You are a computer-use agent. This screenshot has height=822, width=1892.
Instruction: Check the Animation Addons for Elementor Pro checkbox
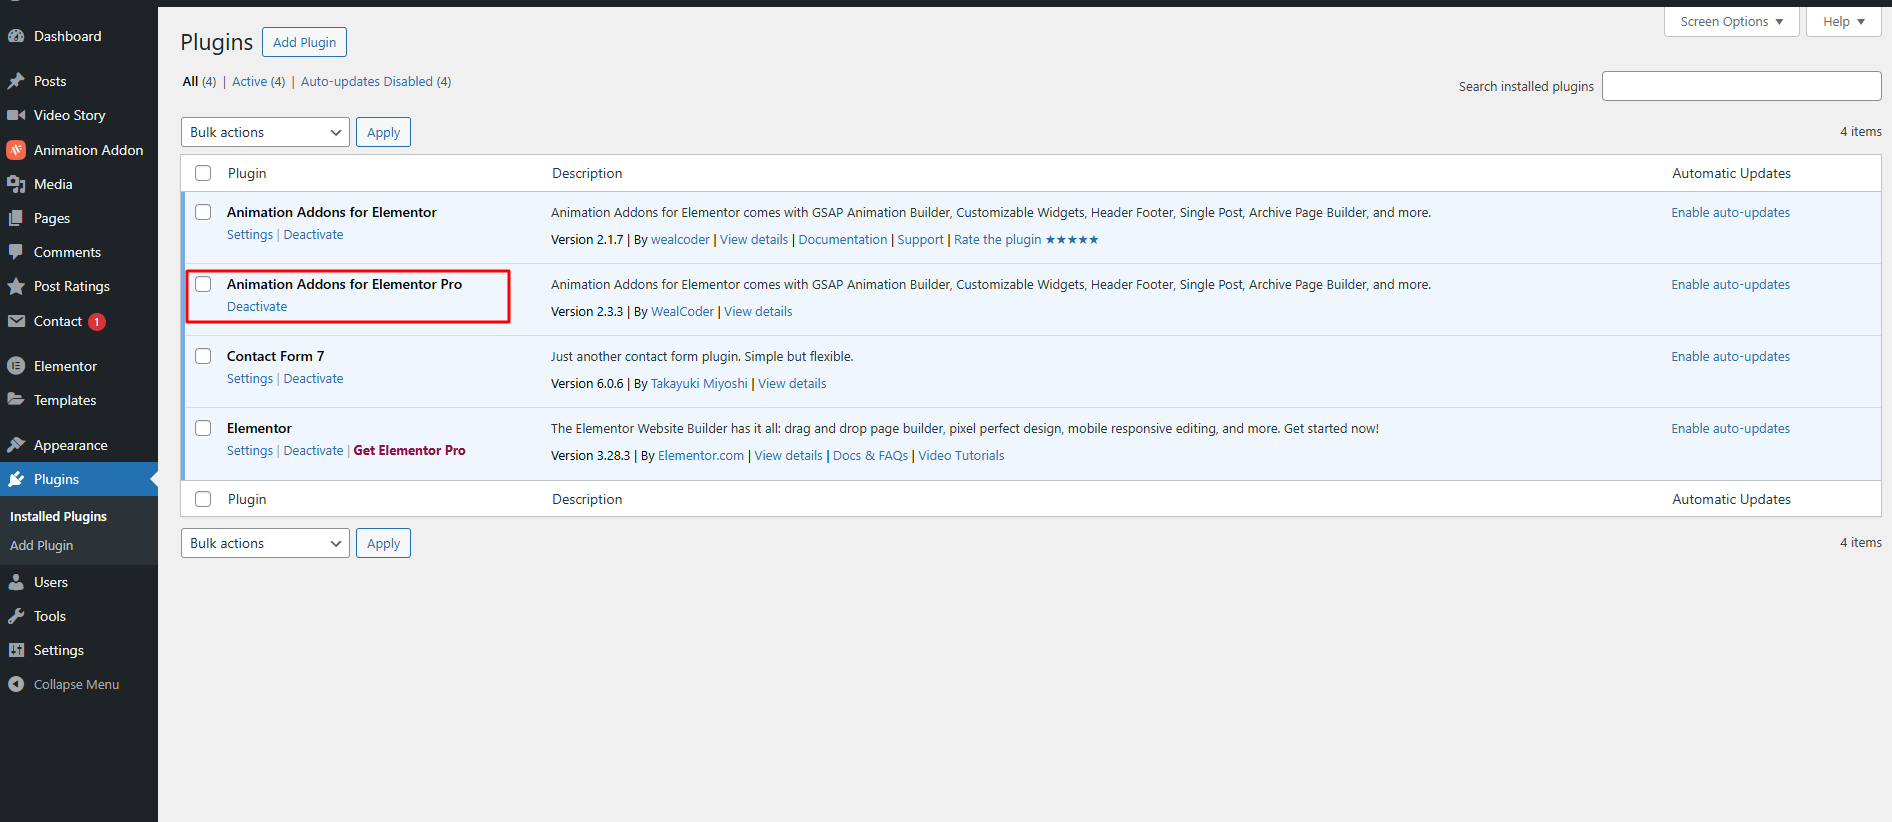(x=203, y=284)
